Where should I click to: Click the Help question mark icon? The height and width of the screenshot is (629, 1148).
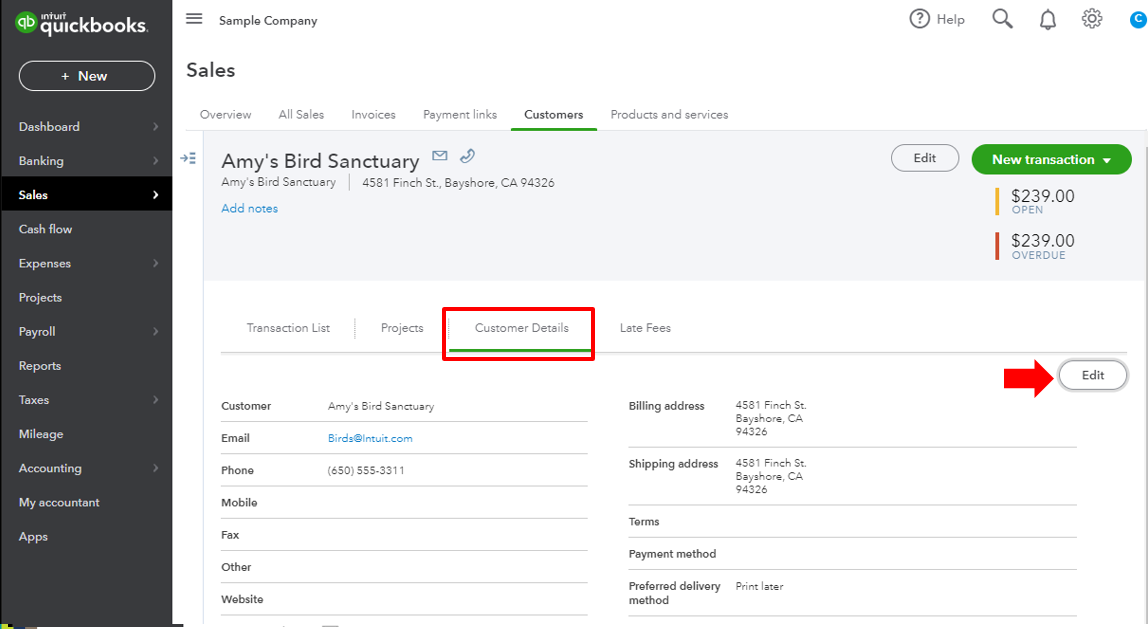click(x=920, y=19)
